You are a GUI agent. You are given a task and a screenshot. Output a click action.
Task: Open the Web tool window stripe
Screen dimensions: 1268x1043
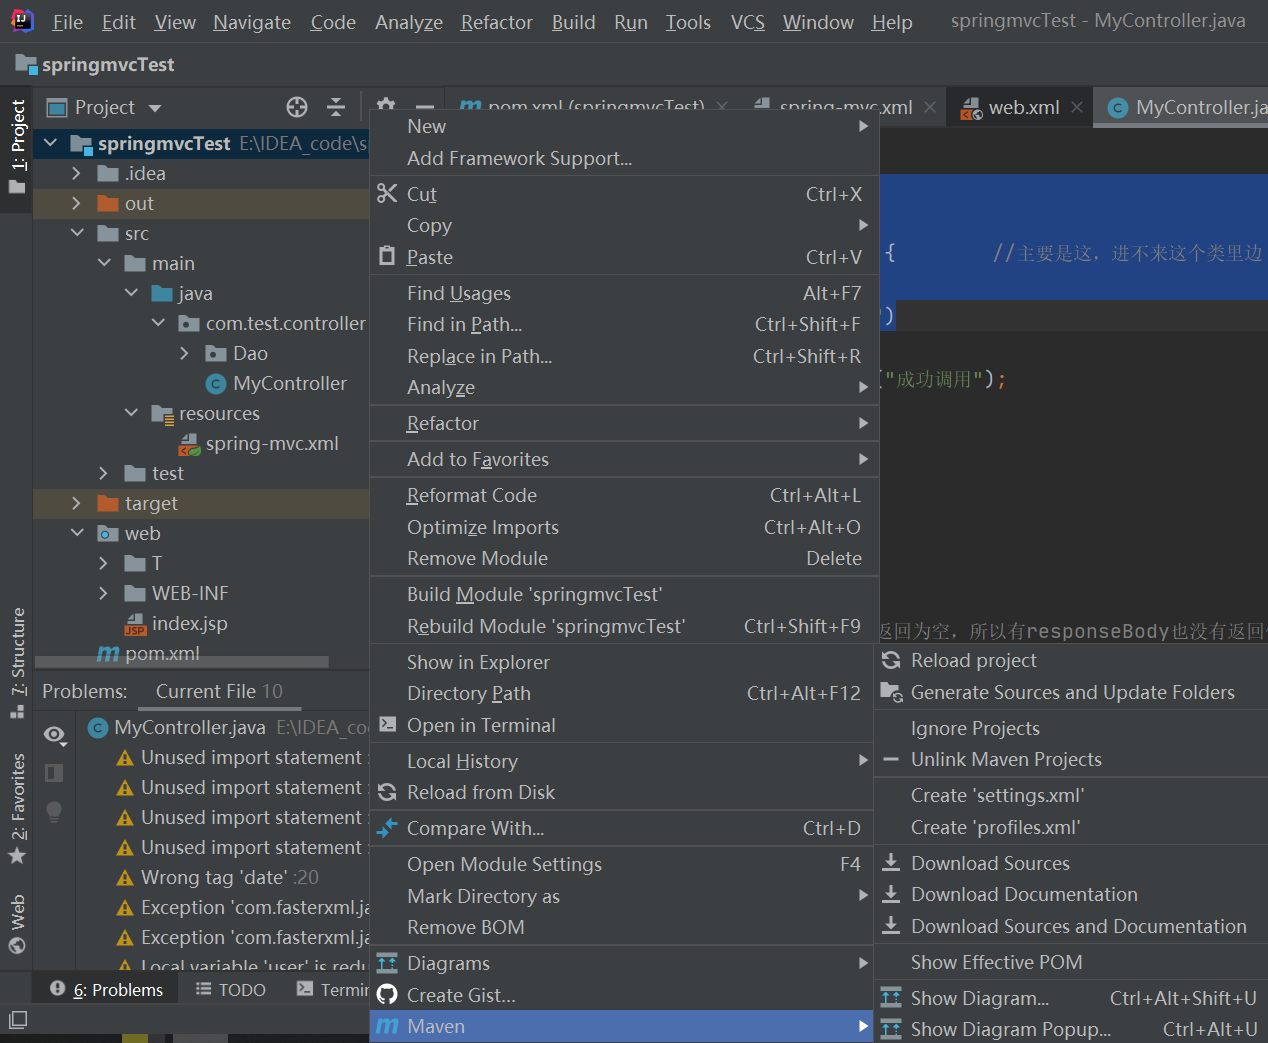point(17,925)
